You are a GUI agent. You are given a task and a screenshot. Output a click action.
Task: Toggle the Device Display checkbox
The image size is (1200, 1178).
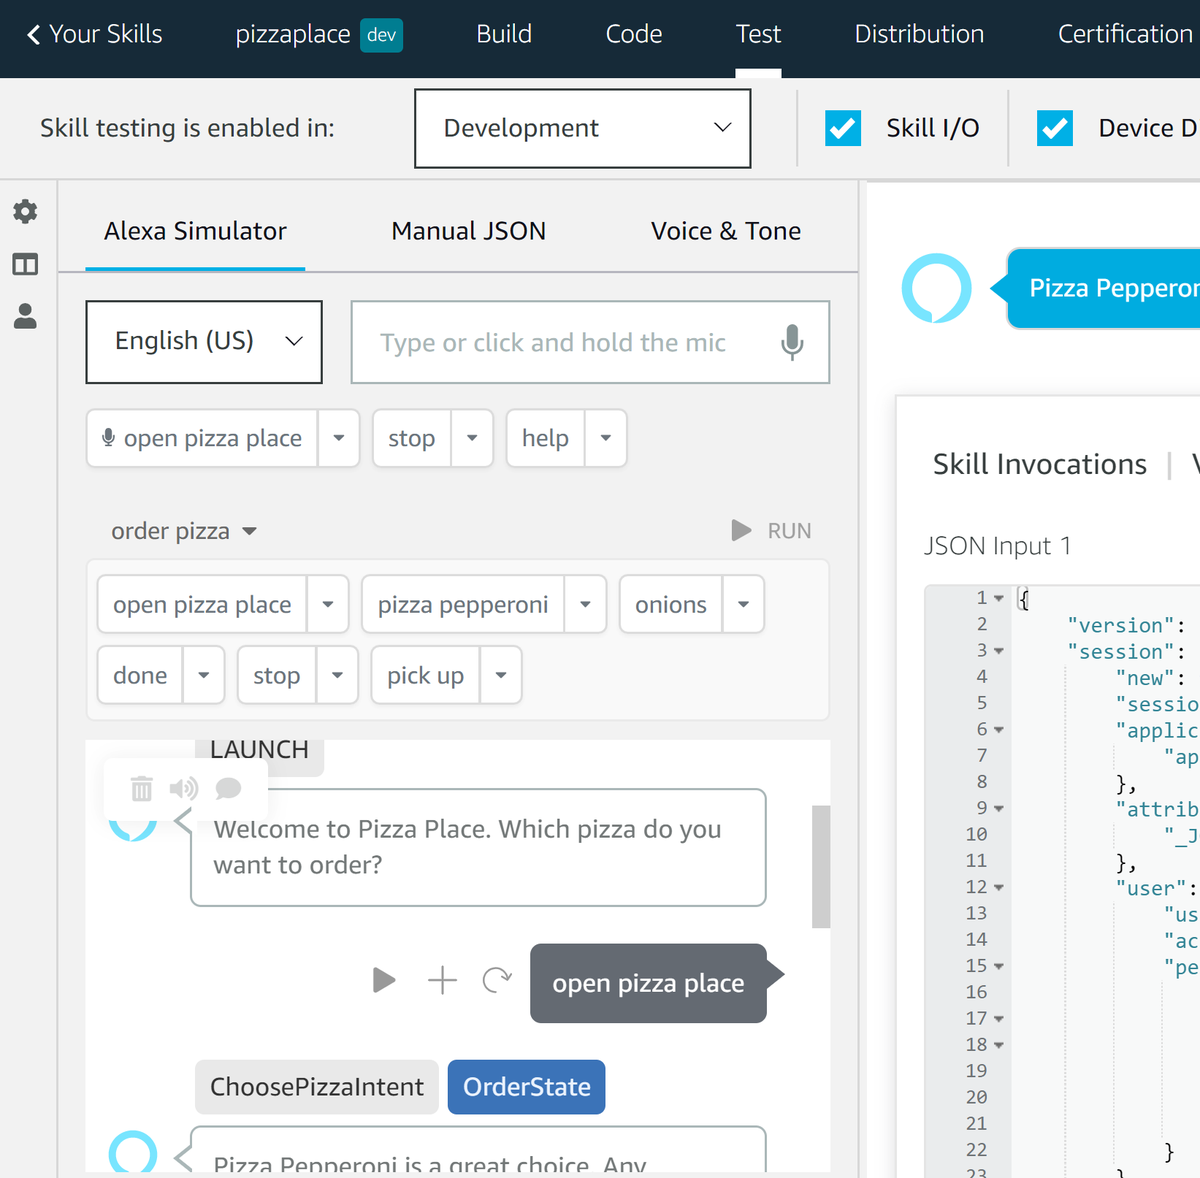(1055, 128)
